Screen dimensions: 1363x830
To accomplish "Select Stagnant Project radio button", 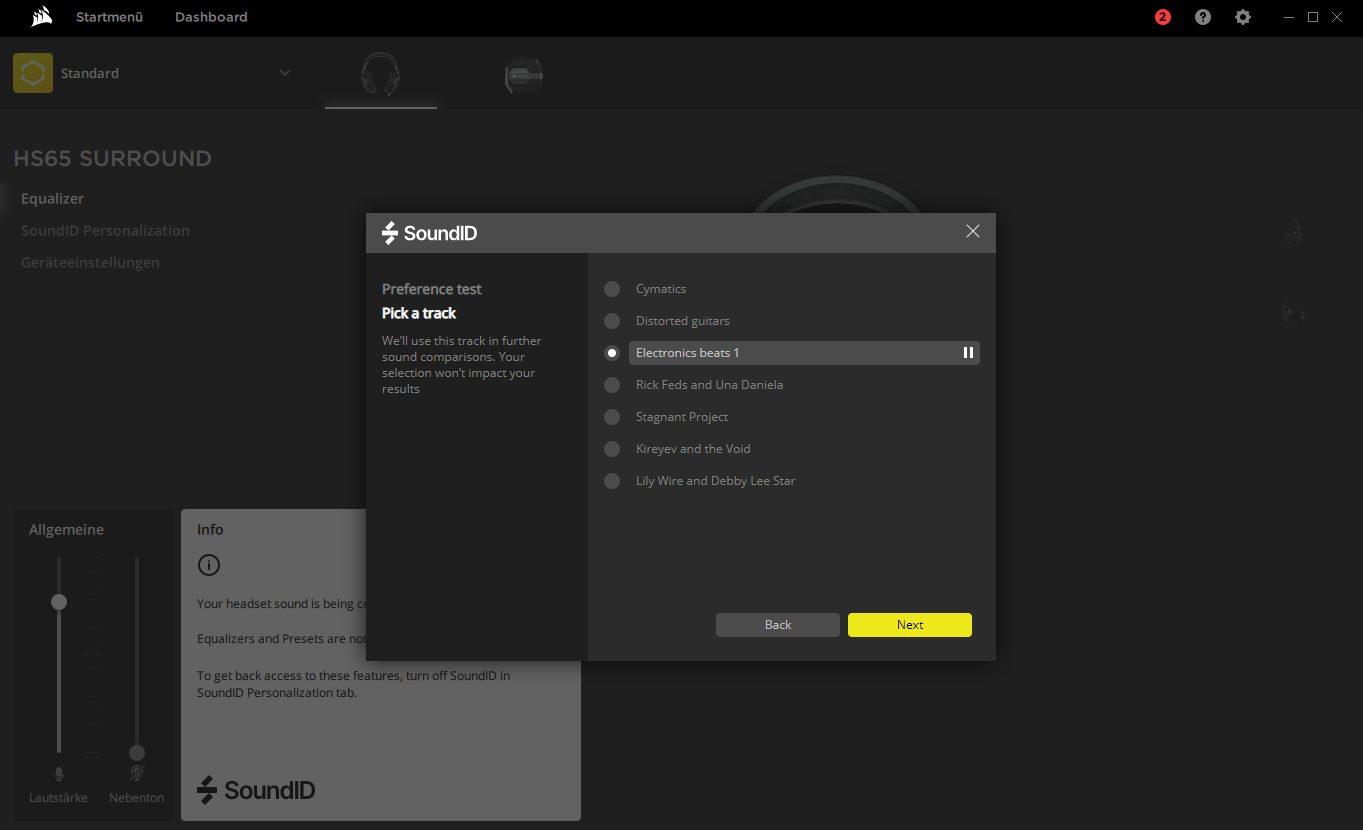I will [x=612, y=417].
